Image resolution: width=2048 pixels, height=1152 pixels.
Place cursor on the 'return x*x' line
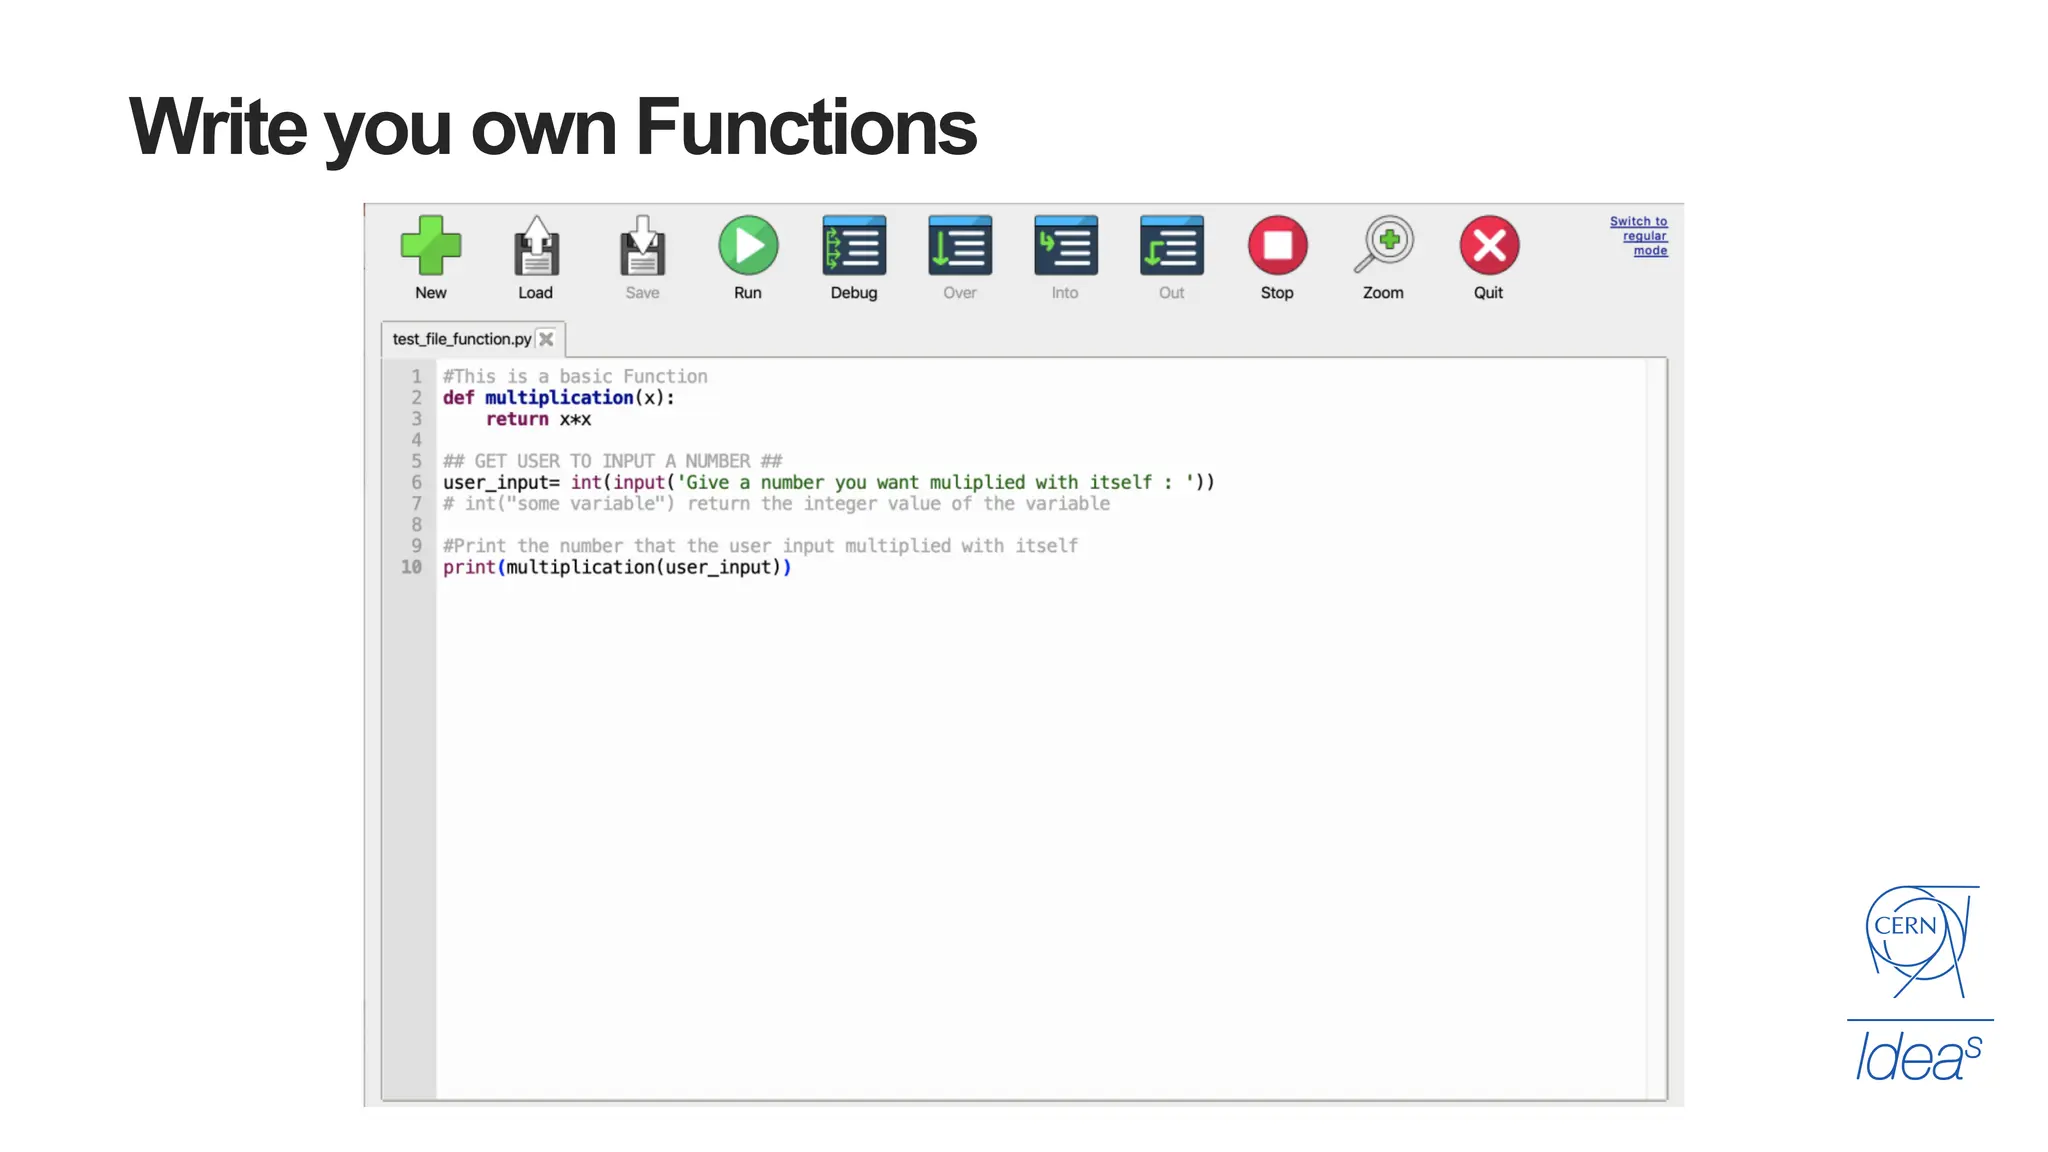(x=538, y=419)
